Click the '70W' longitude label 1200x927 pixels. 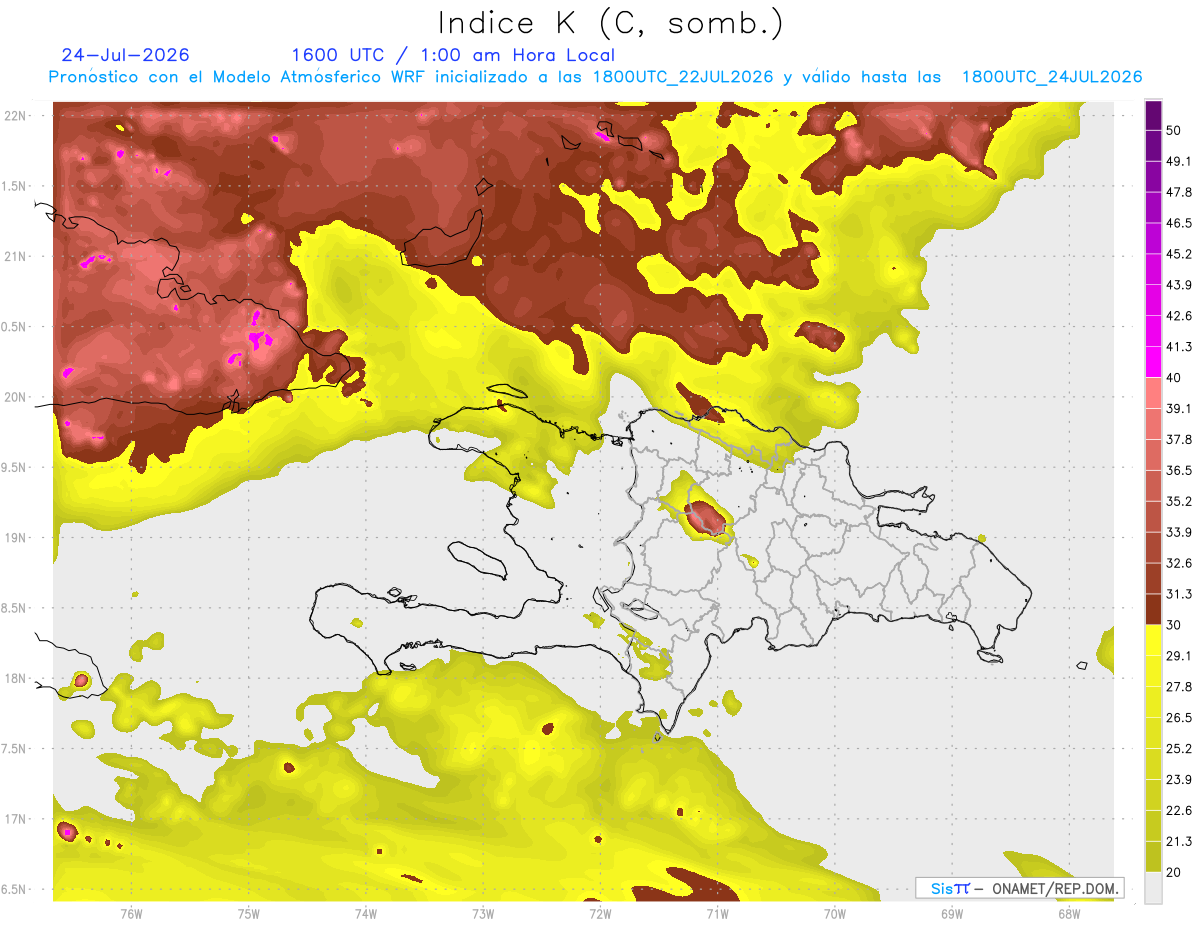point(835,914)
